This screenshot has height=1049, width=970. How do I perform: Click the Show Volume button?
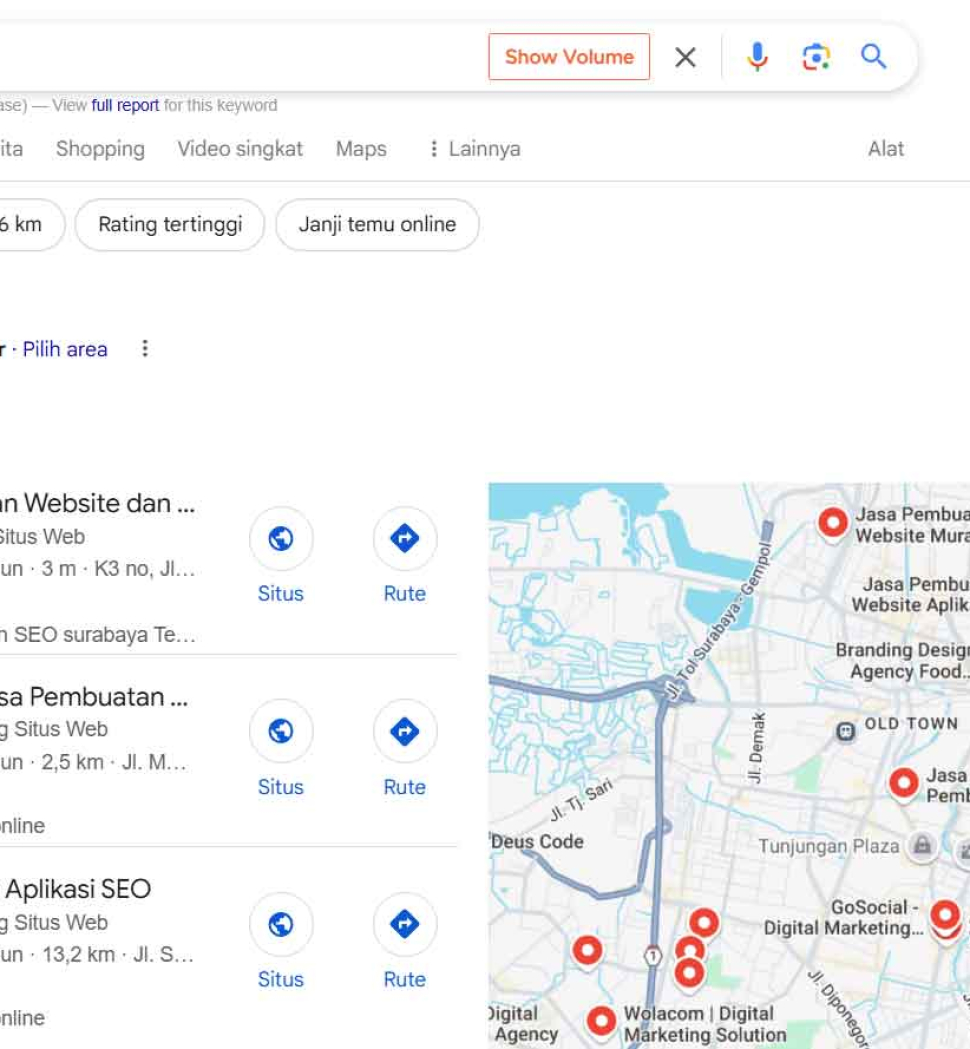coord(569,57)
